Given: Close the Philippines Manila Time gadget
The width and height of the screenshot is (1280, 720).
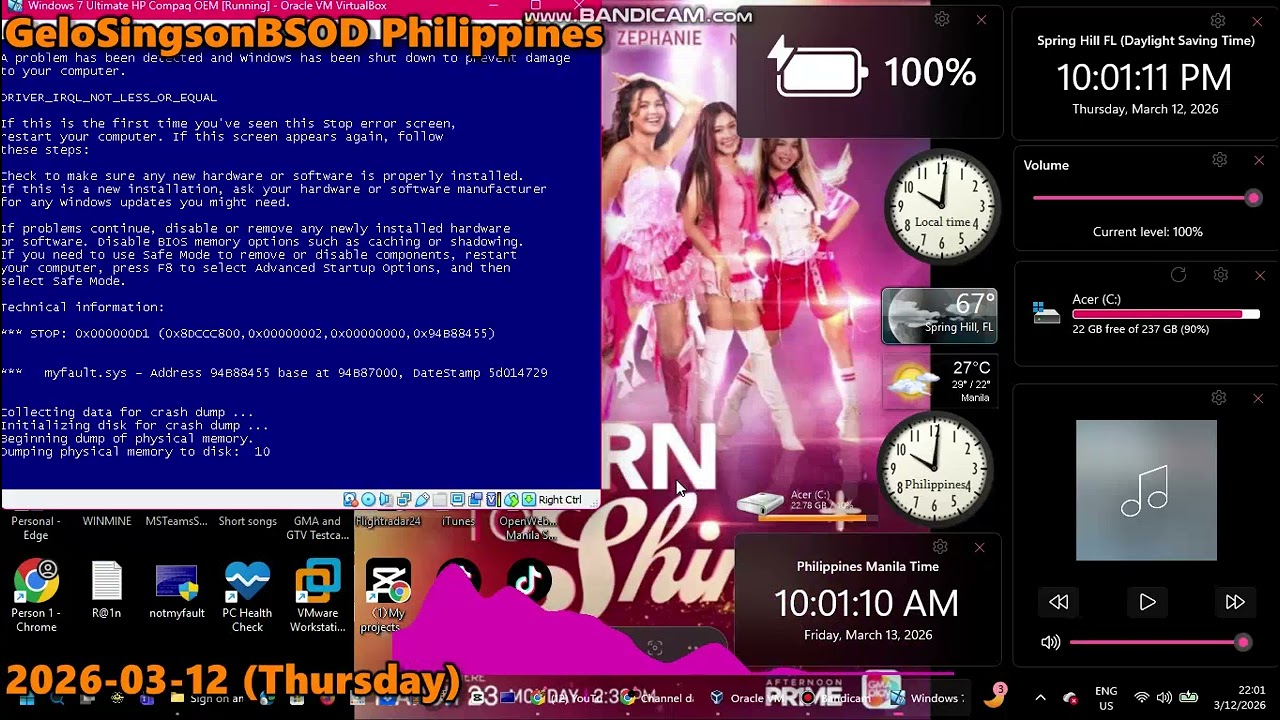Looking at the screenshot, I should tap(979, 547).
